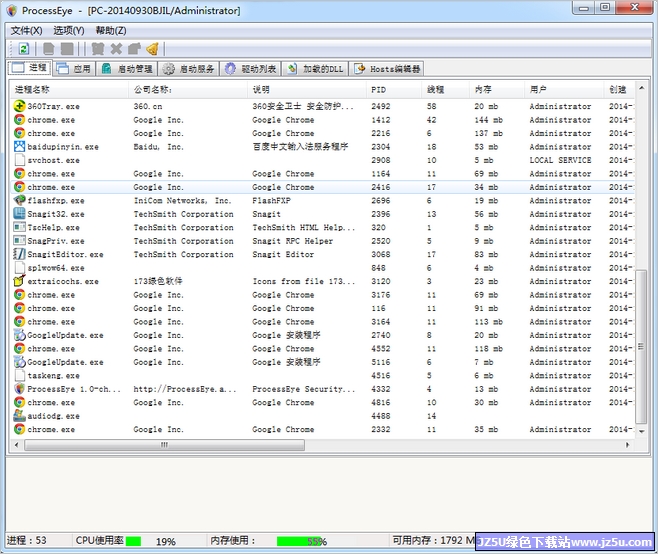
Task: Select the Snagit32.exe process name
Action: click(x=56, y=214)
